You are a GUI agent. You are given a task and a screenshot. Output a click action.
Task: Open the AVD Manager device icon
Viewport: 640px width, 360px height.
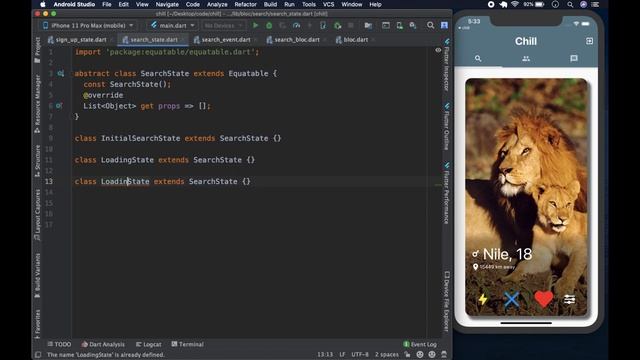click(x=400, y=25)
